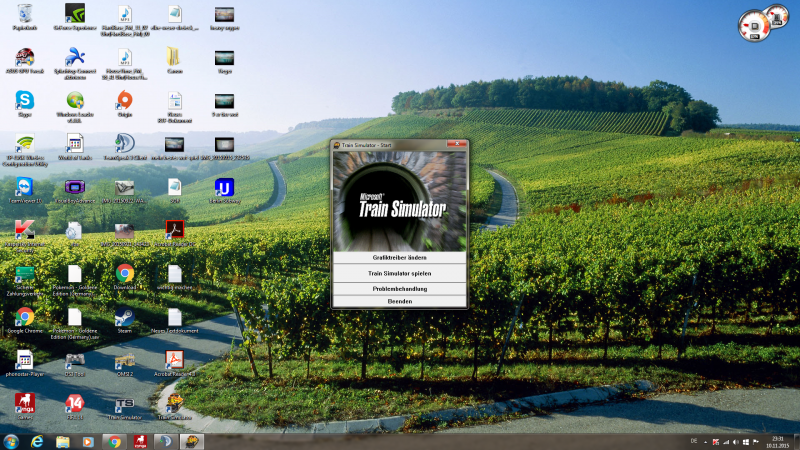This screenshot has height=450, width=800.
Task: Click the DE language indicator
Action: click(x=693, y=441)
